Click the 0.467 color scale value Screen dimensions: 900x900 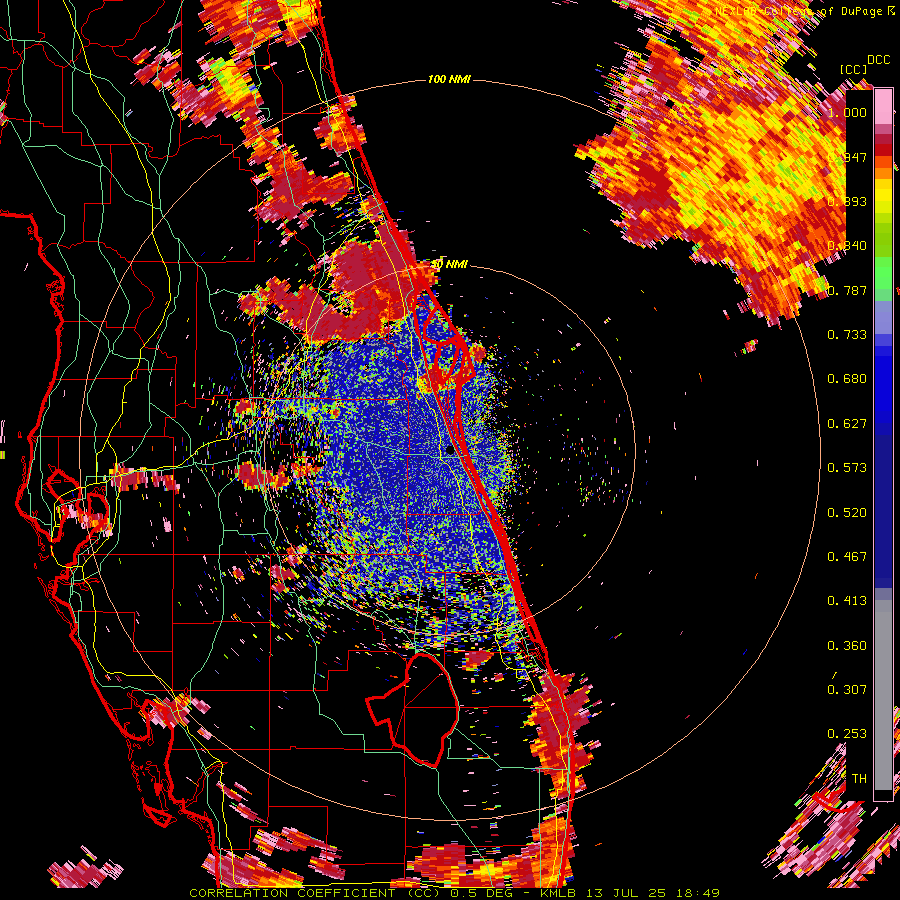847,557
